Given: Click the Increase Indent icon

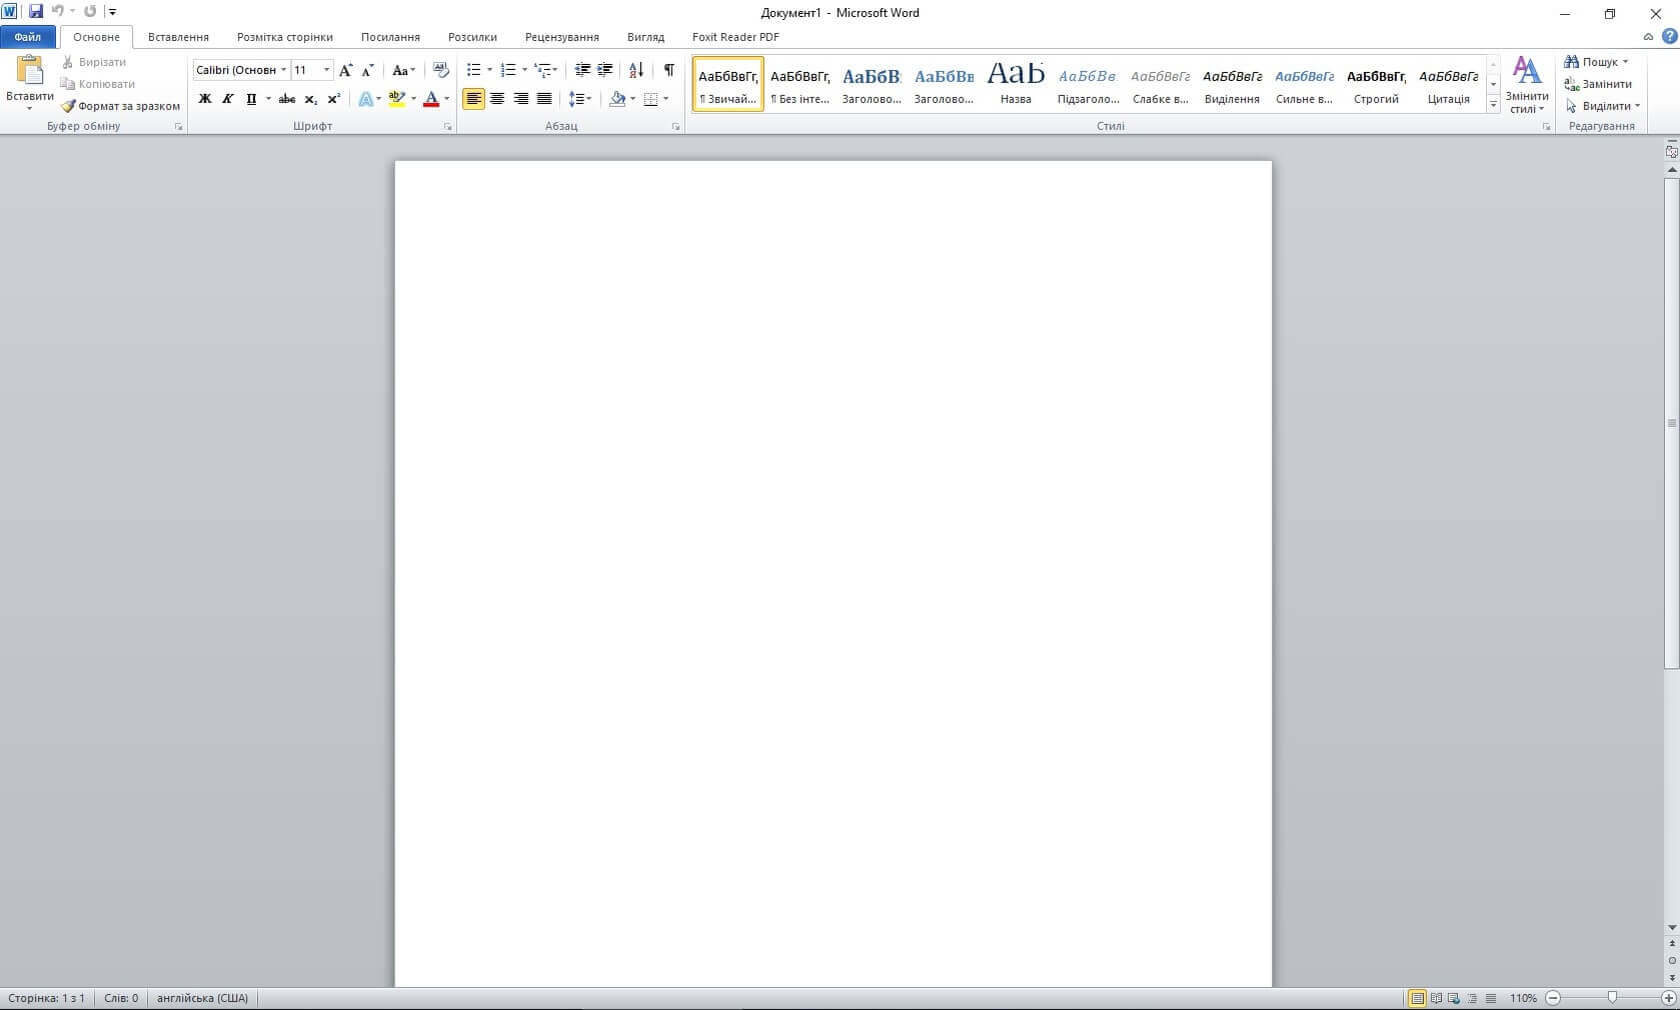Looking at the screenshot, I should pyautogui.click(x=605, y=70).
